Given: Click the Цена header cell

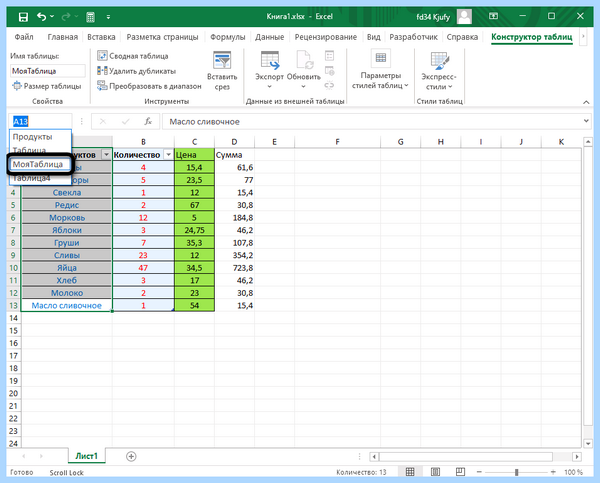Looking at the screenshot, I should click(194, 155).
